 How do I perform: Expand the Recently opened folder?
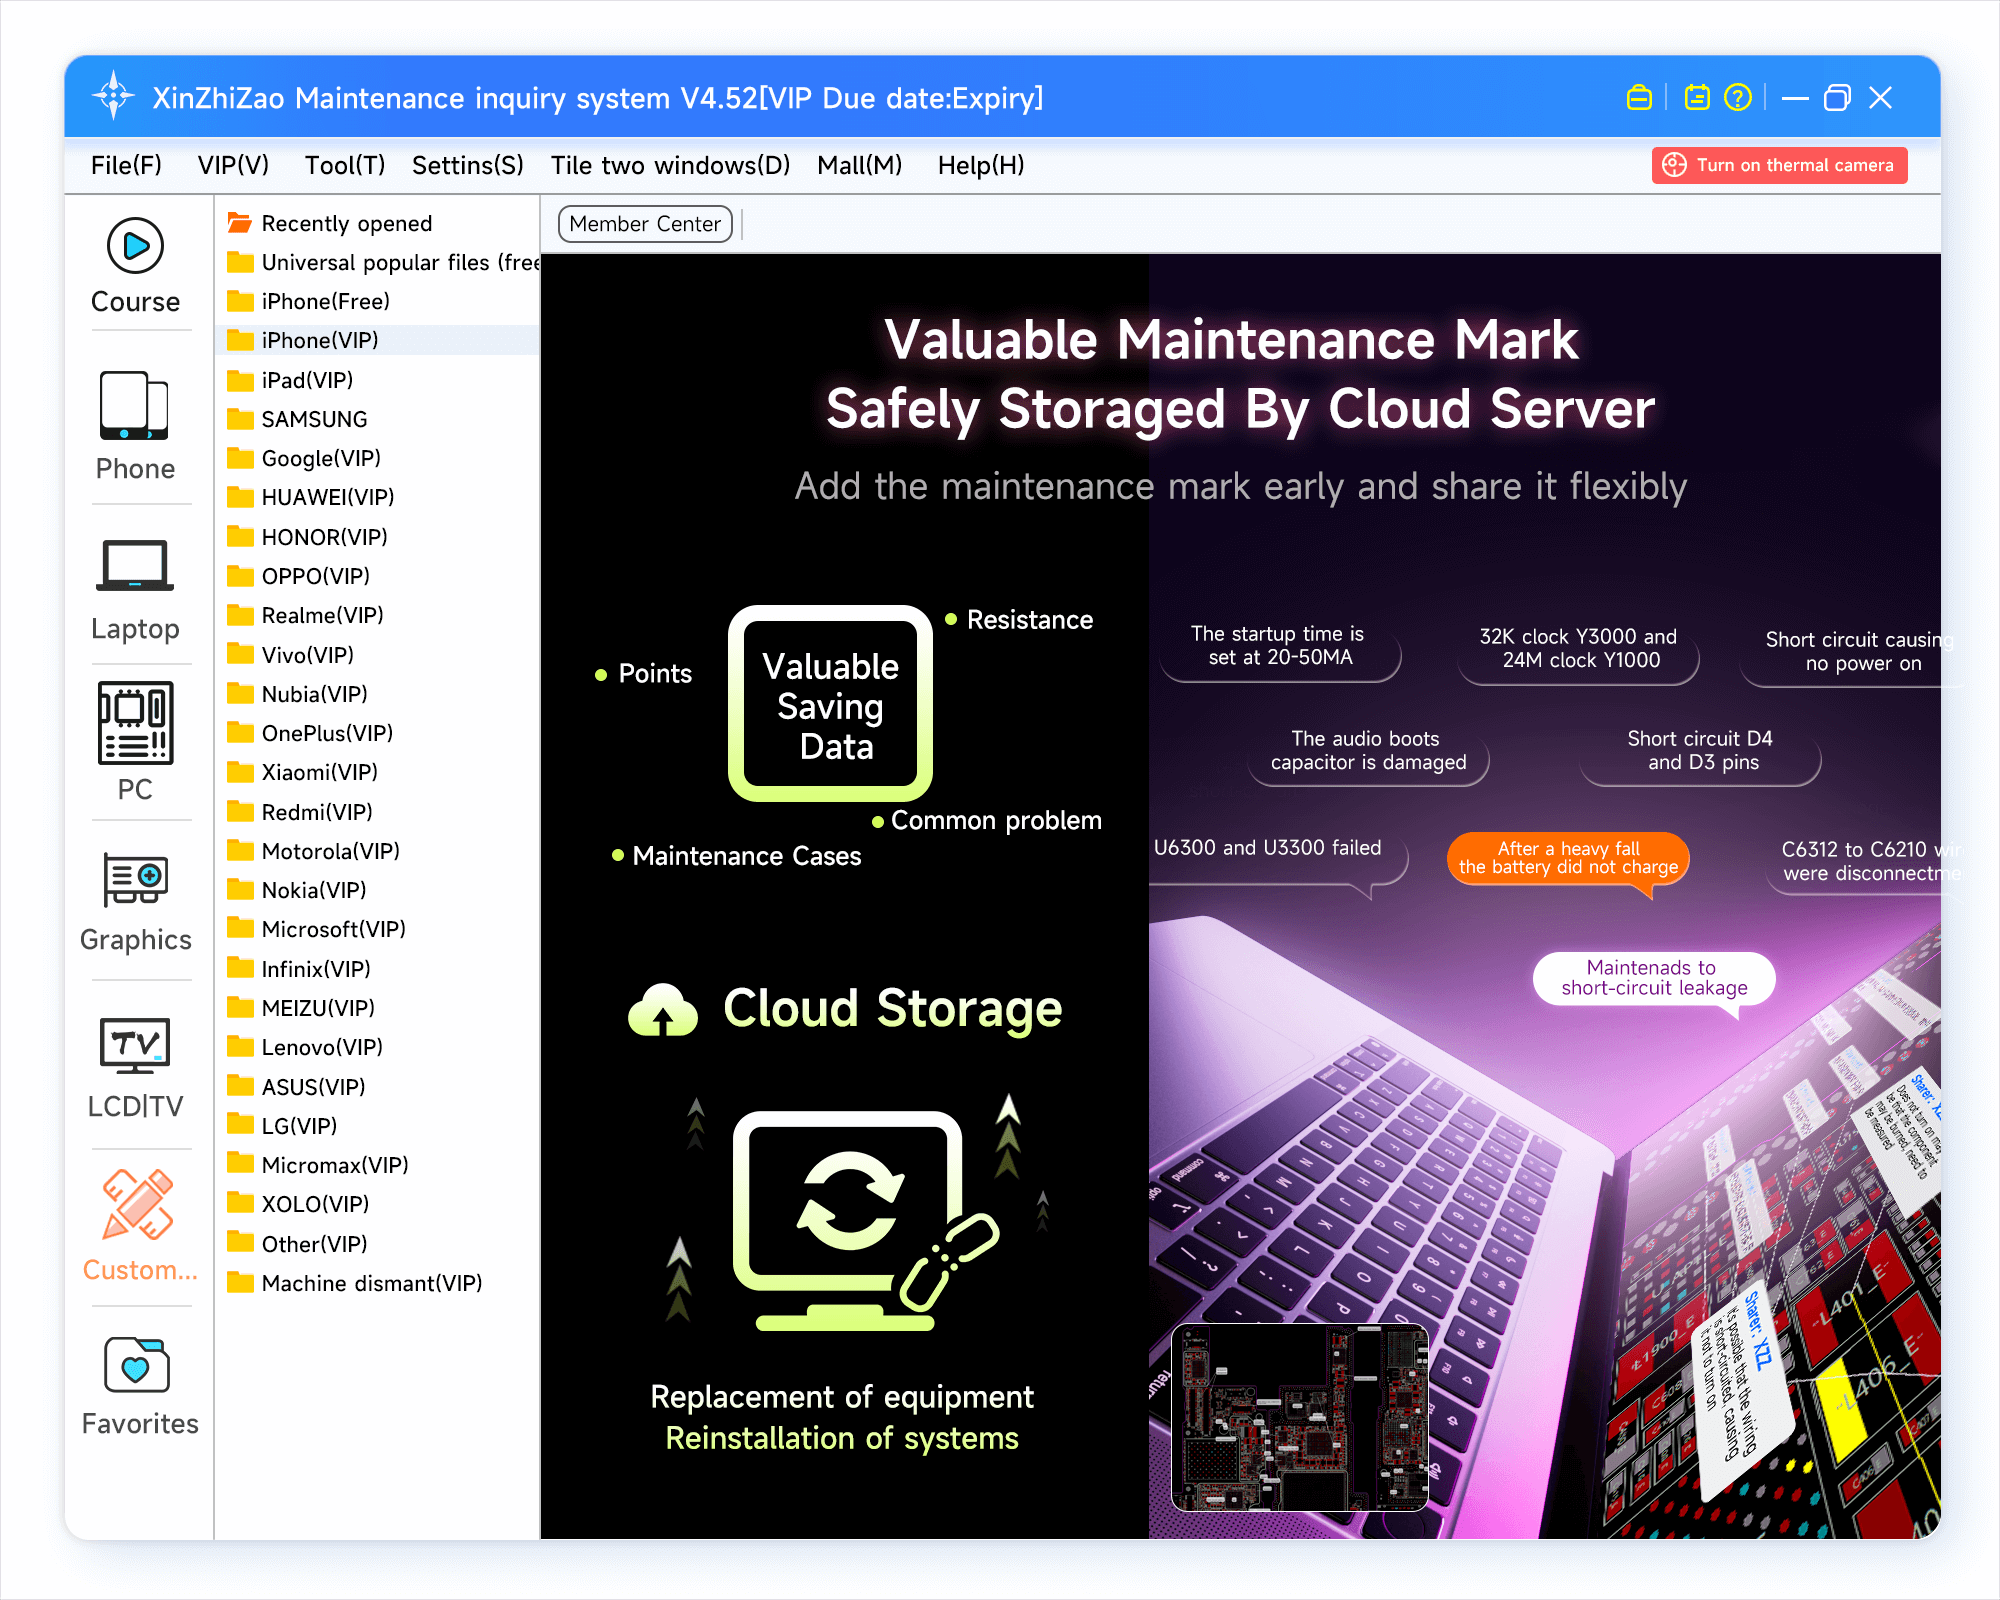coord(346,224)
